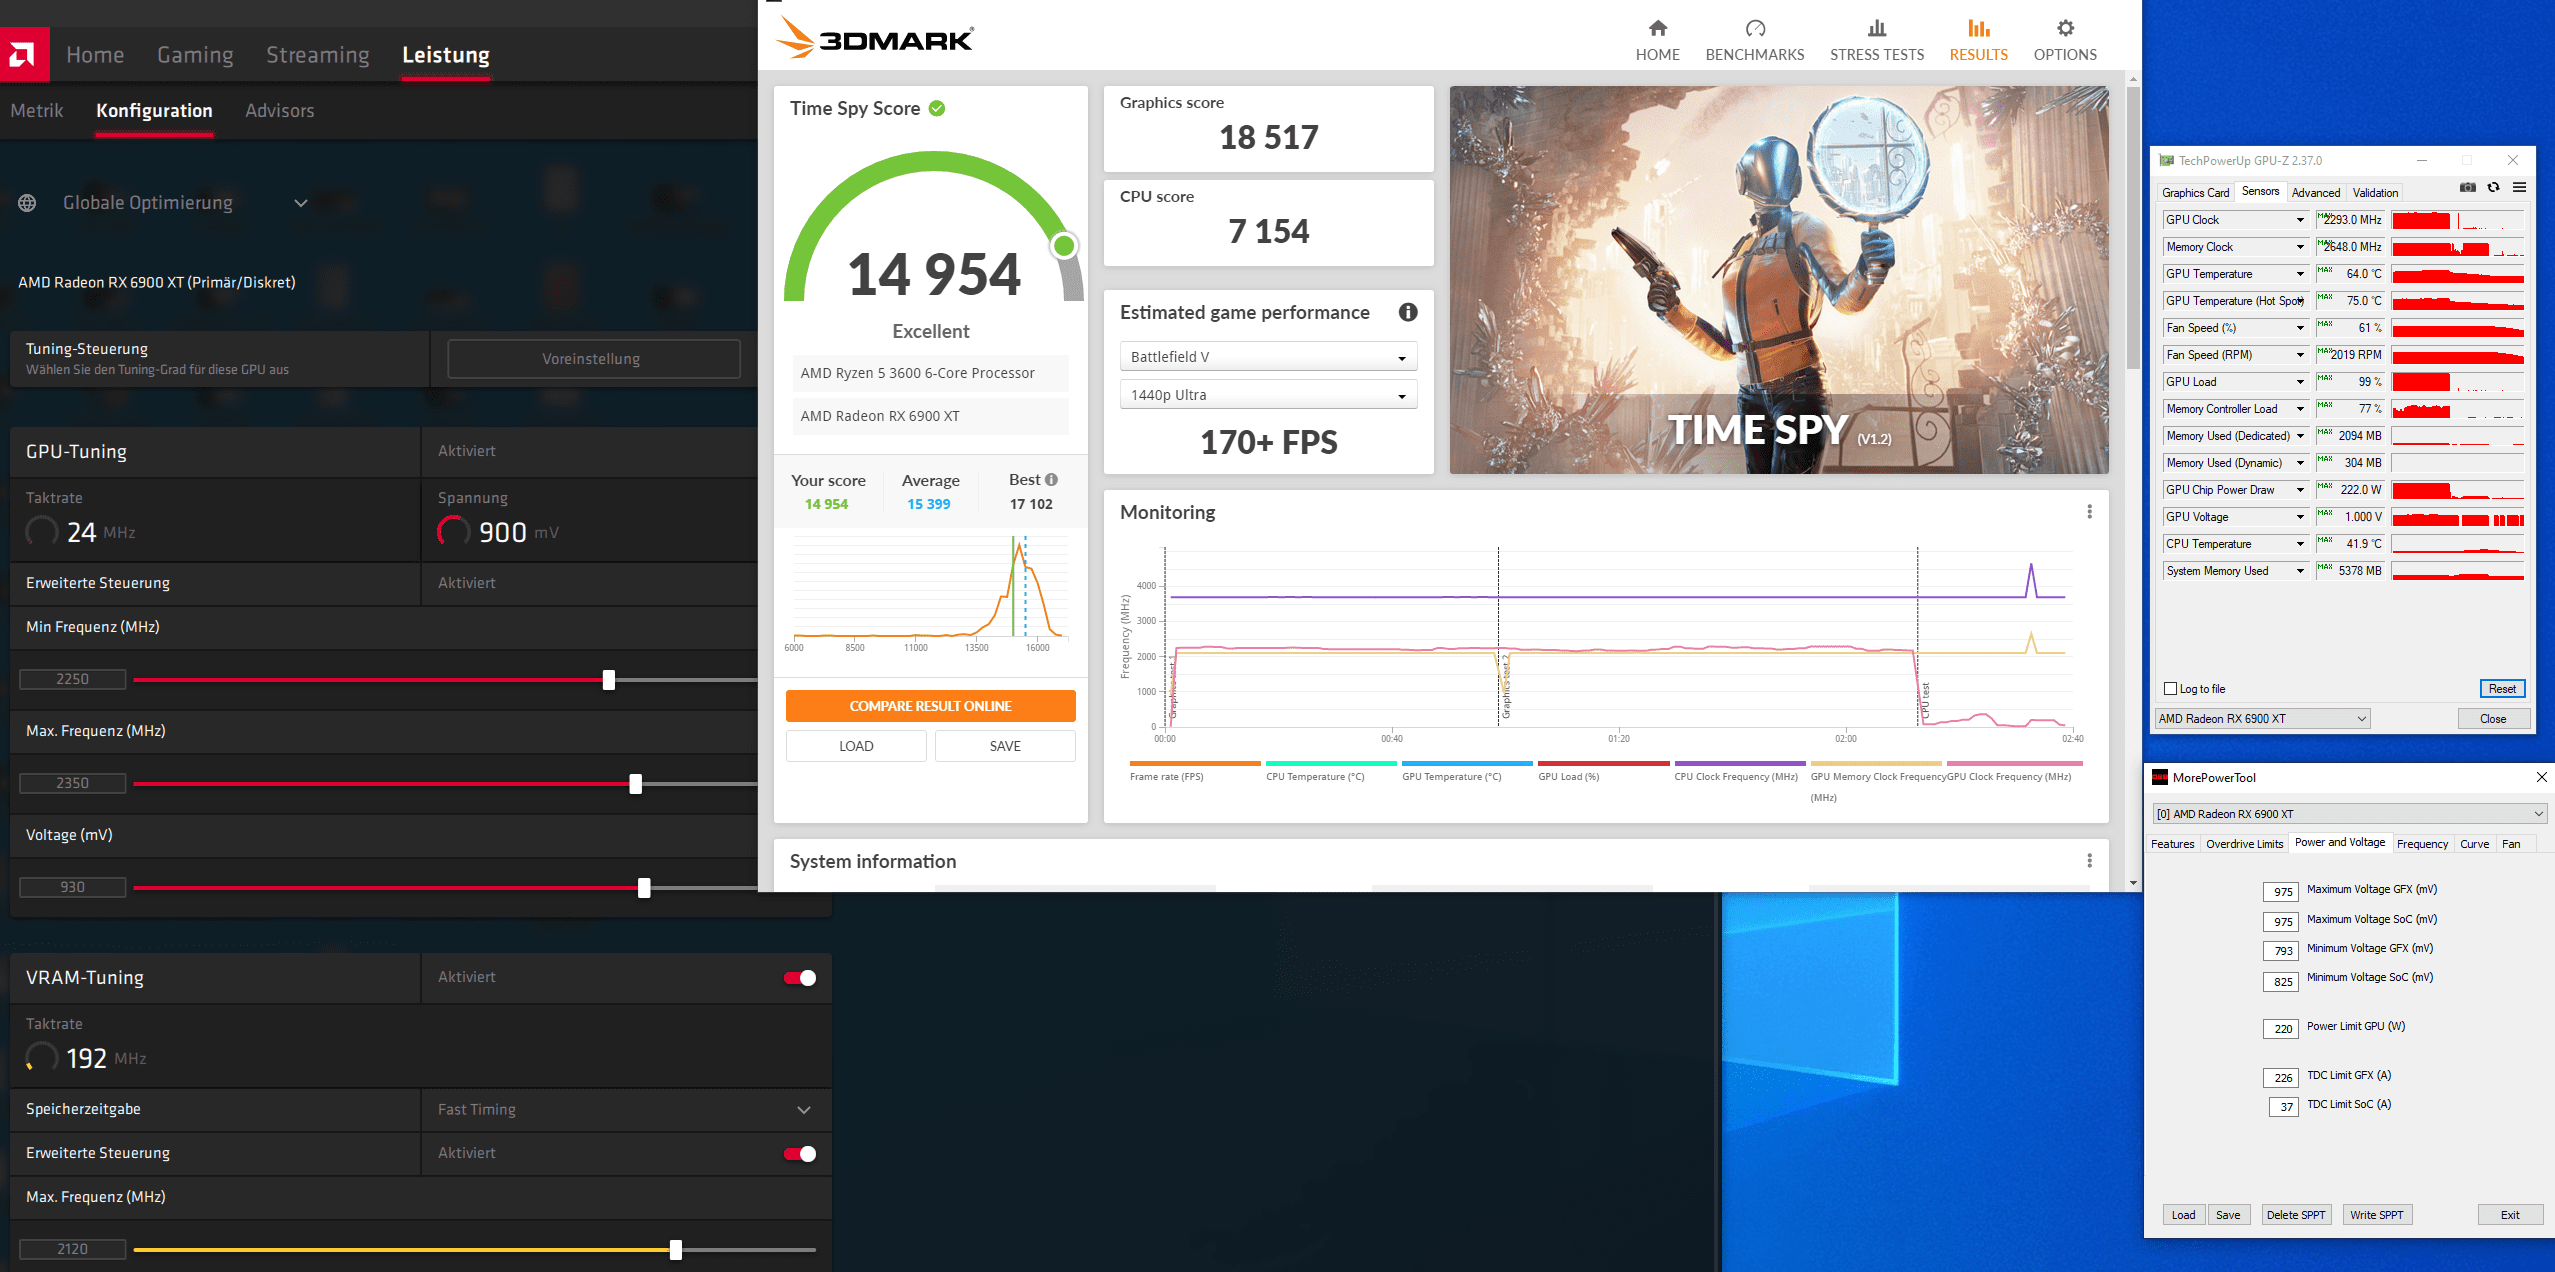Click the MorePowerTool title bar icon
2555x1272 pixels.
(x=2160, y=777)
